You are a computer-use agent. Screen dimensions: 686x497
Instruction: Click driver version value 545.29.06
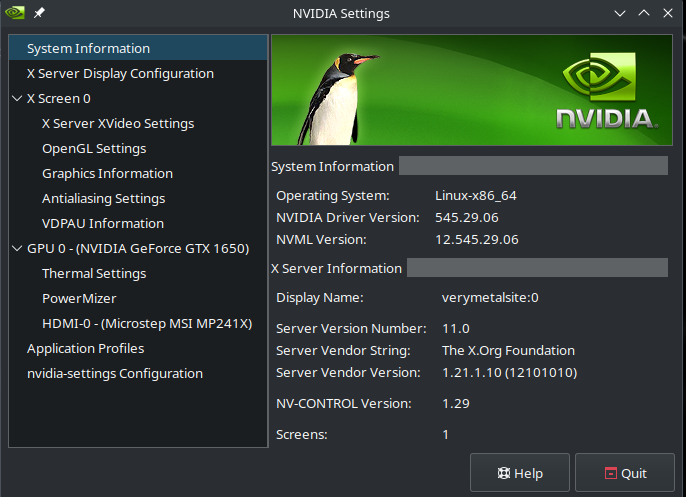tap(467, 217)
